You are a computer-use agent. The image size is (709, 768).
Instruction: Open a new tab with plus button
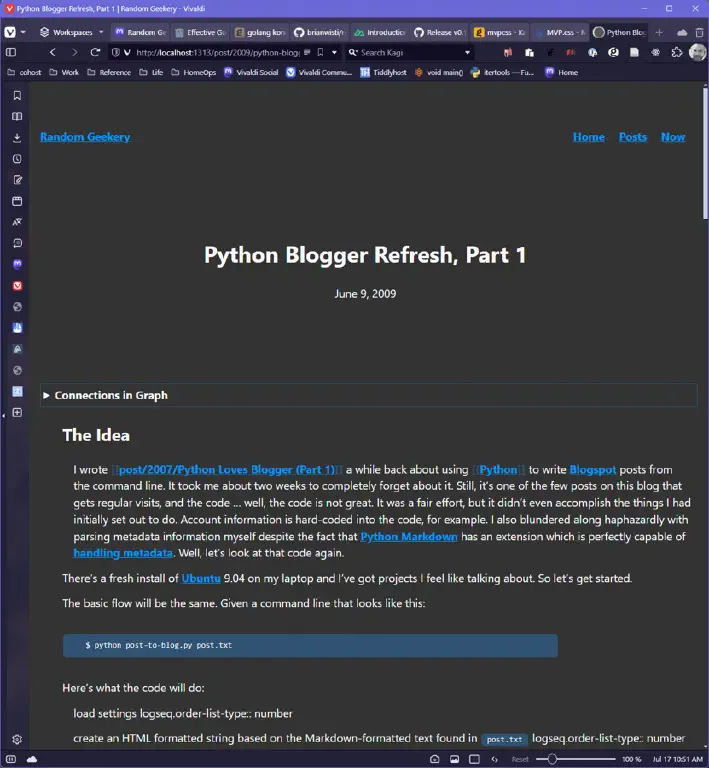click(659, 32)
